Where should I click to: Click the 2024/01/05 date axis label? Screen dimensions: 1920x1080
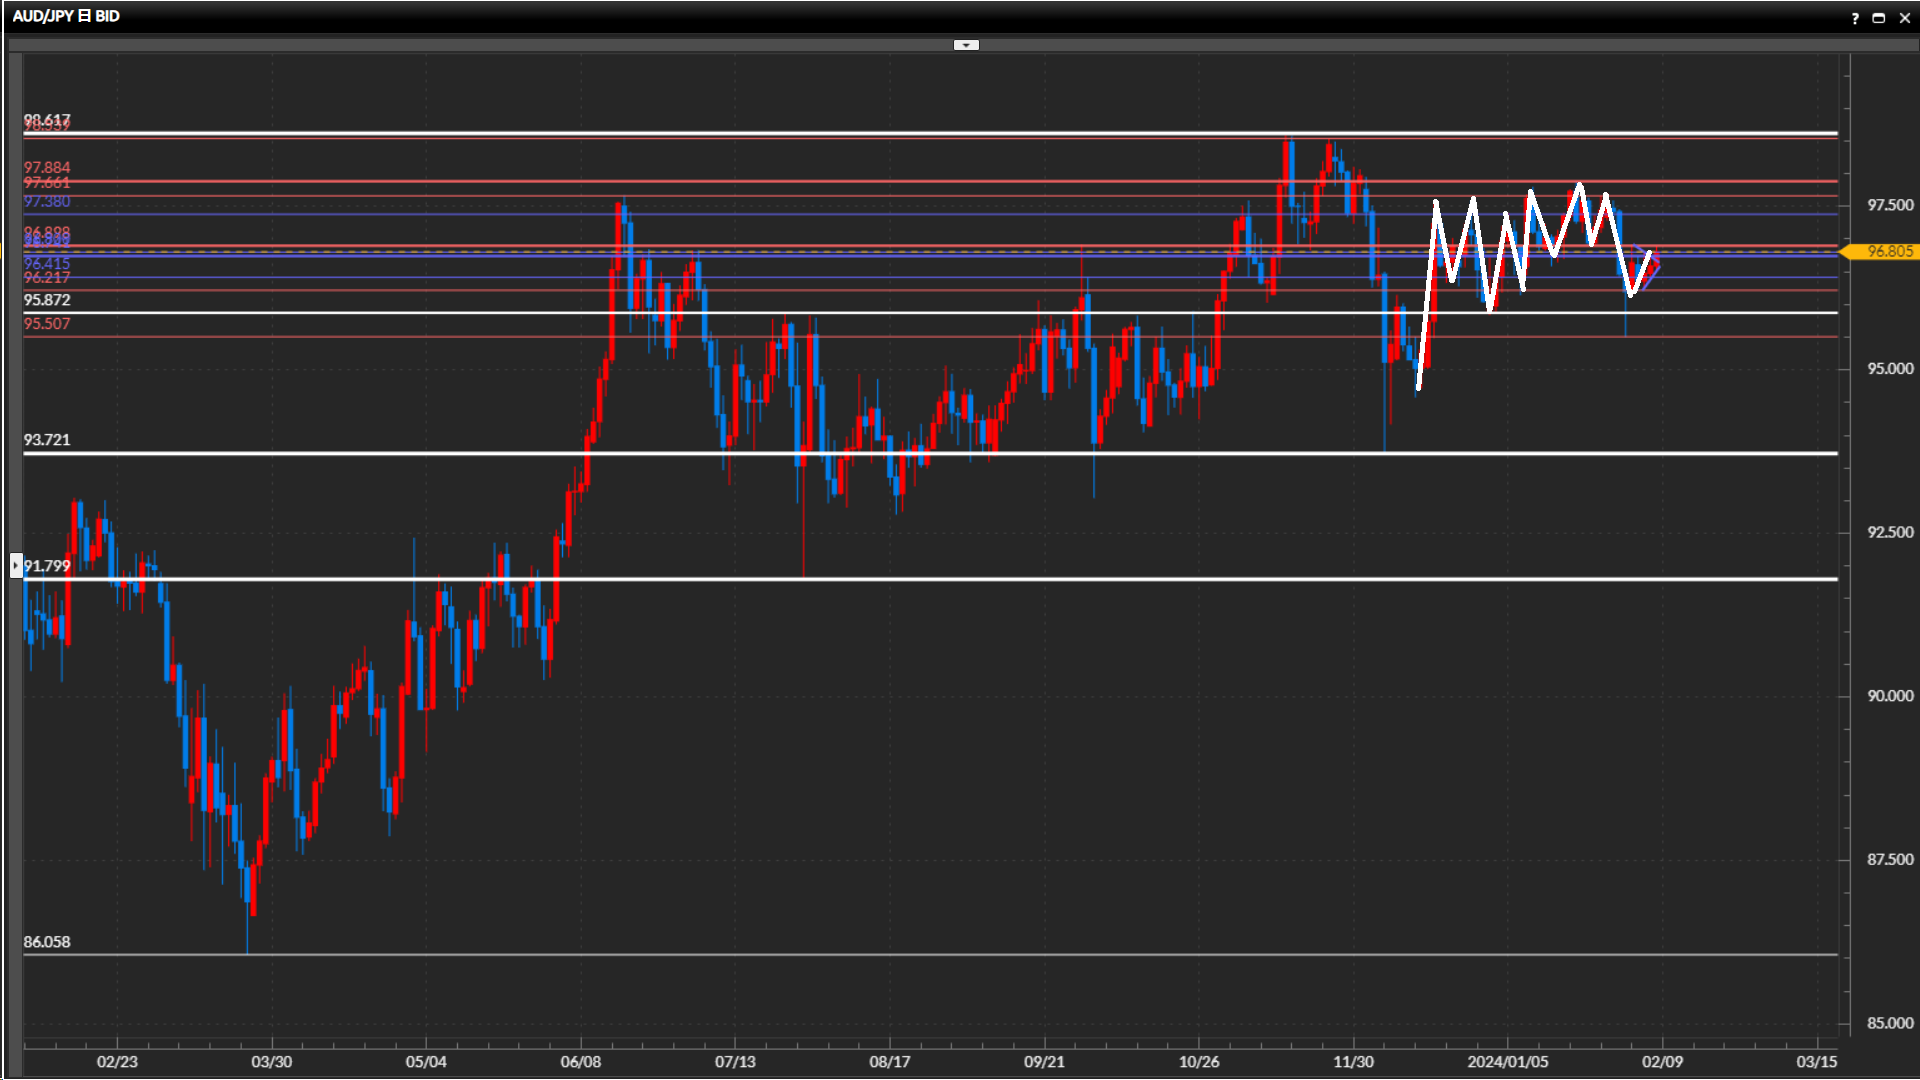tap(1507, 1062)
